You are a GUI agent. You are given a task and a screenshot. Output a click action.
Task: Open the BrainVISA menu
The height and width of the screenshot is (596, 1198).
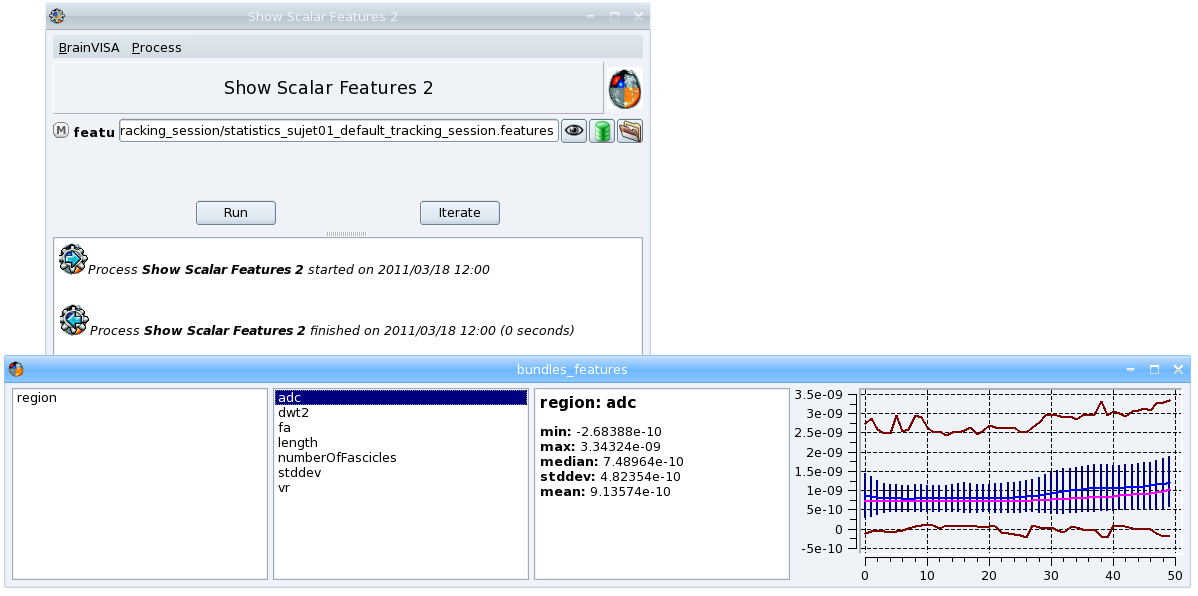point(90,47)
